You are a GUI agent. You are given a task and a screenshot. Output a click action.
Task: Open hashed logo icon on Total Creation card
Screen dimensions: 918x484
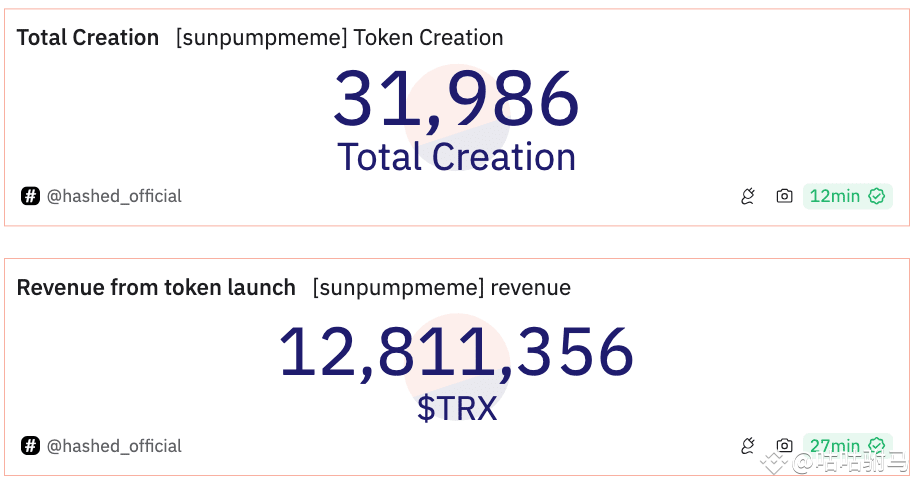(x=30, y=196)
